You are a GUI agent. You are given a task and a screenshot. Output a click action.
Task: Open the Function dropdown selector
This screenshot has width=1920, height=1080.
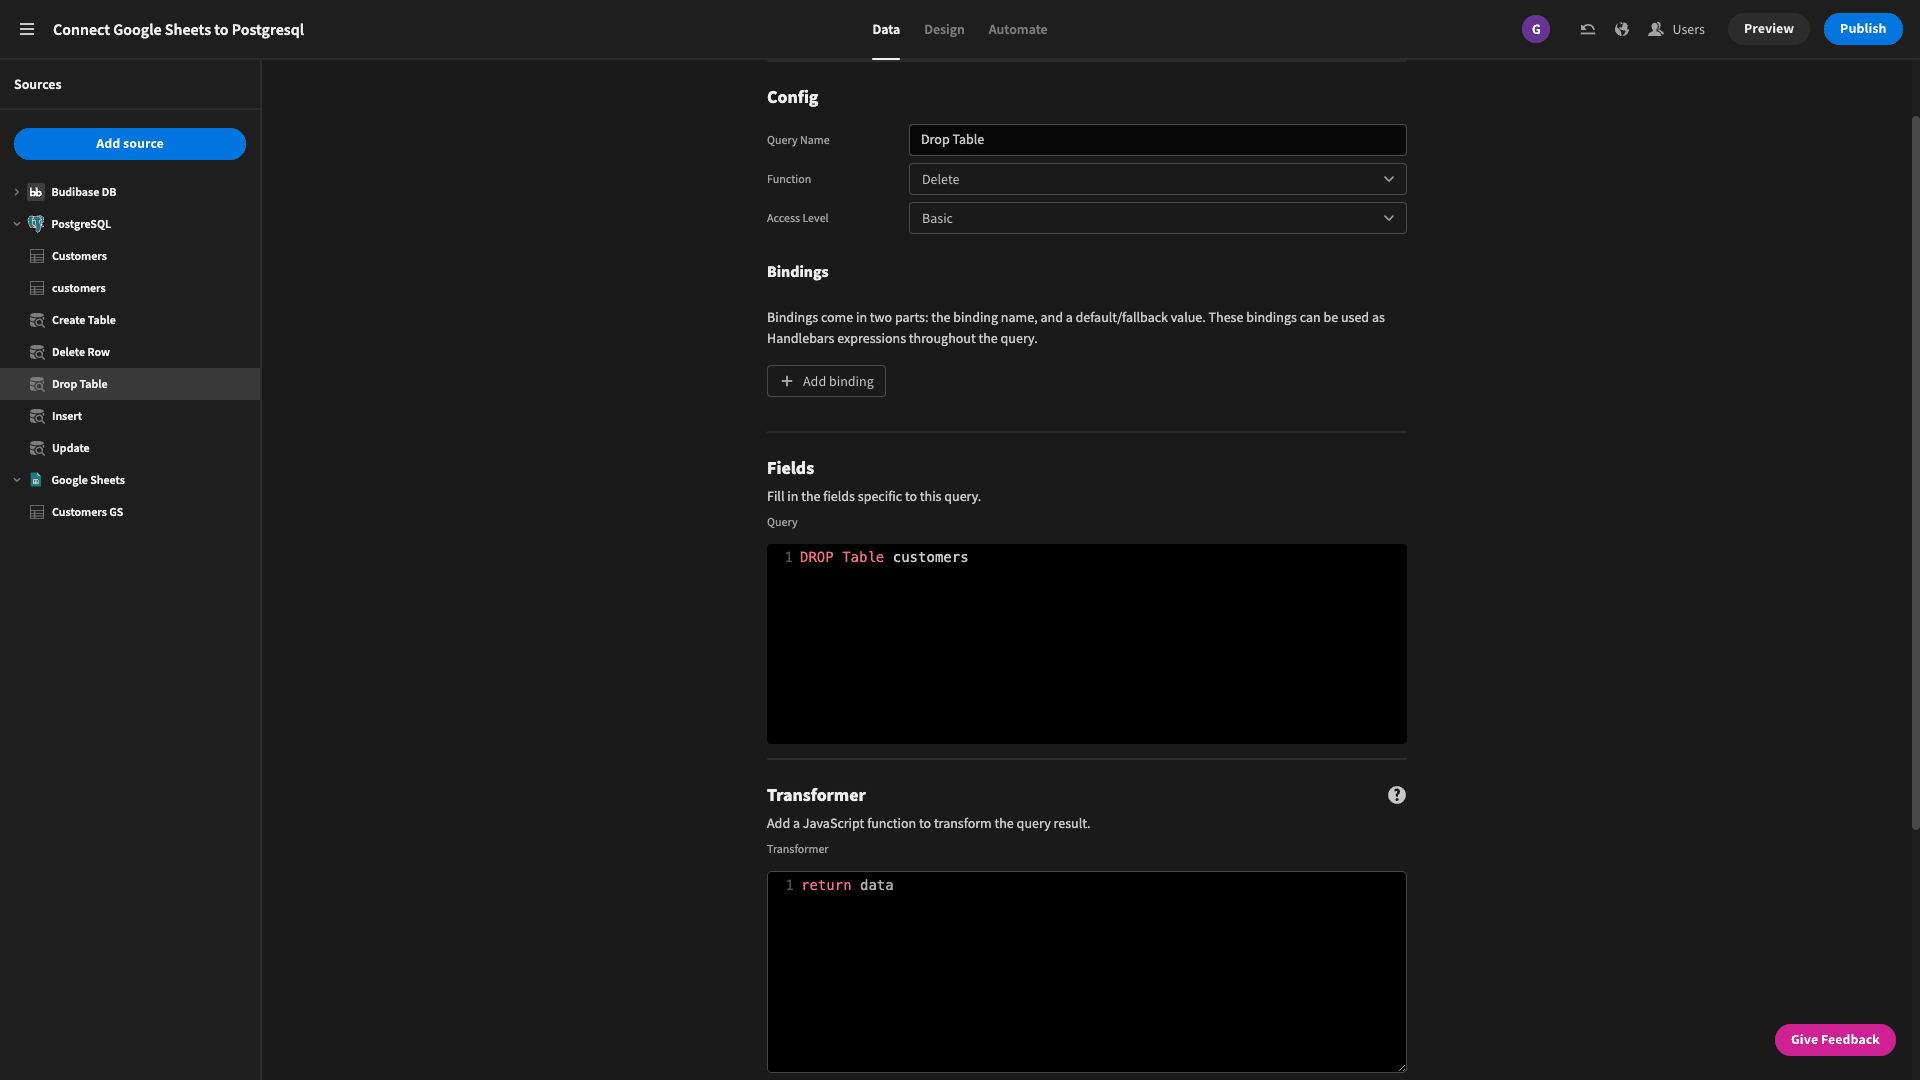(x=1156, y=178)
